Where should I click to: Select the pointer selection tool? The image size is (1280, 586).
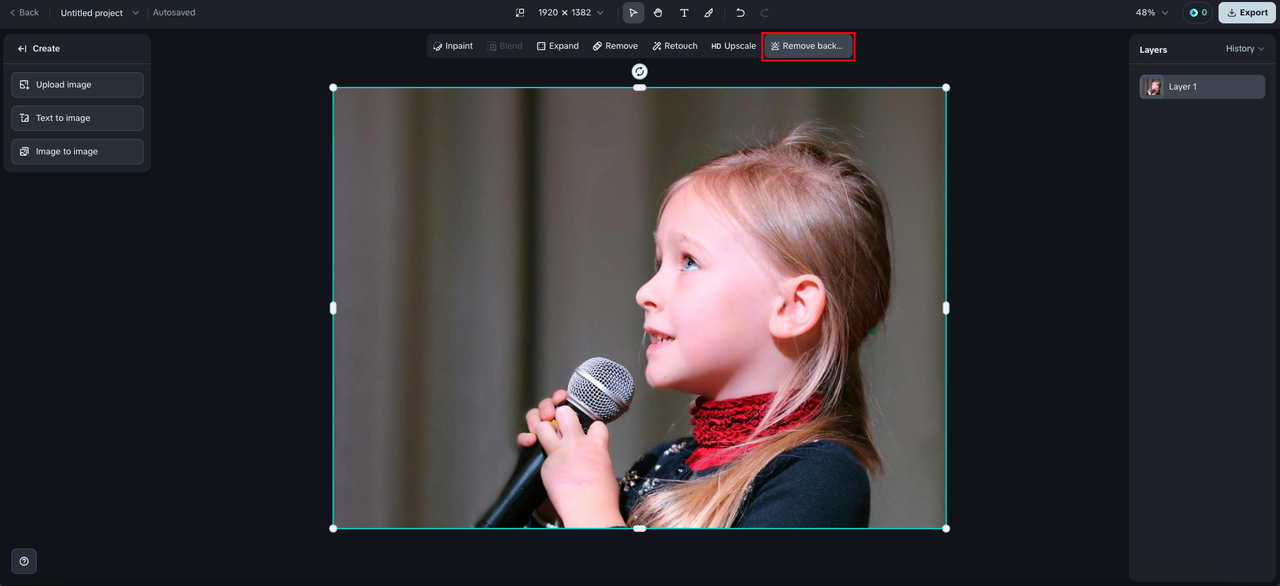point(633,13)
